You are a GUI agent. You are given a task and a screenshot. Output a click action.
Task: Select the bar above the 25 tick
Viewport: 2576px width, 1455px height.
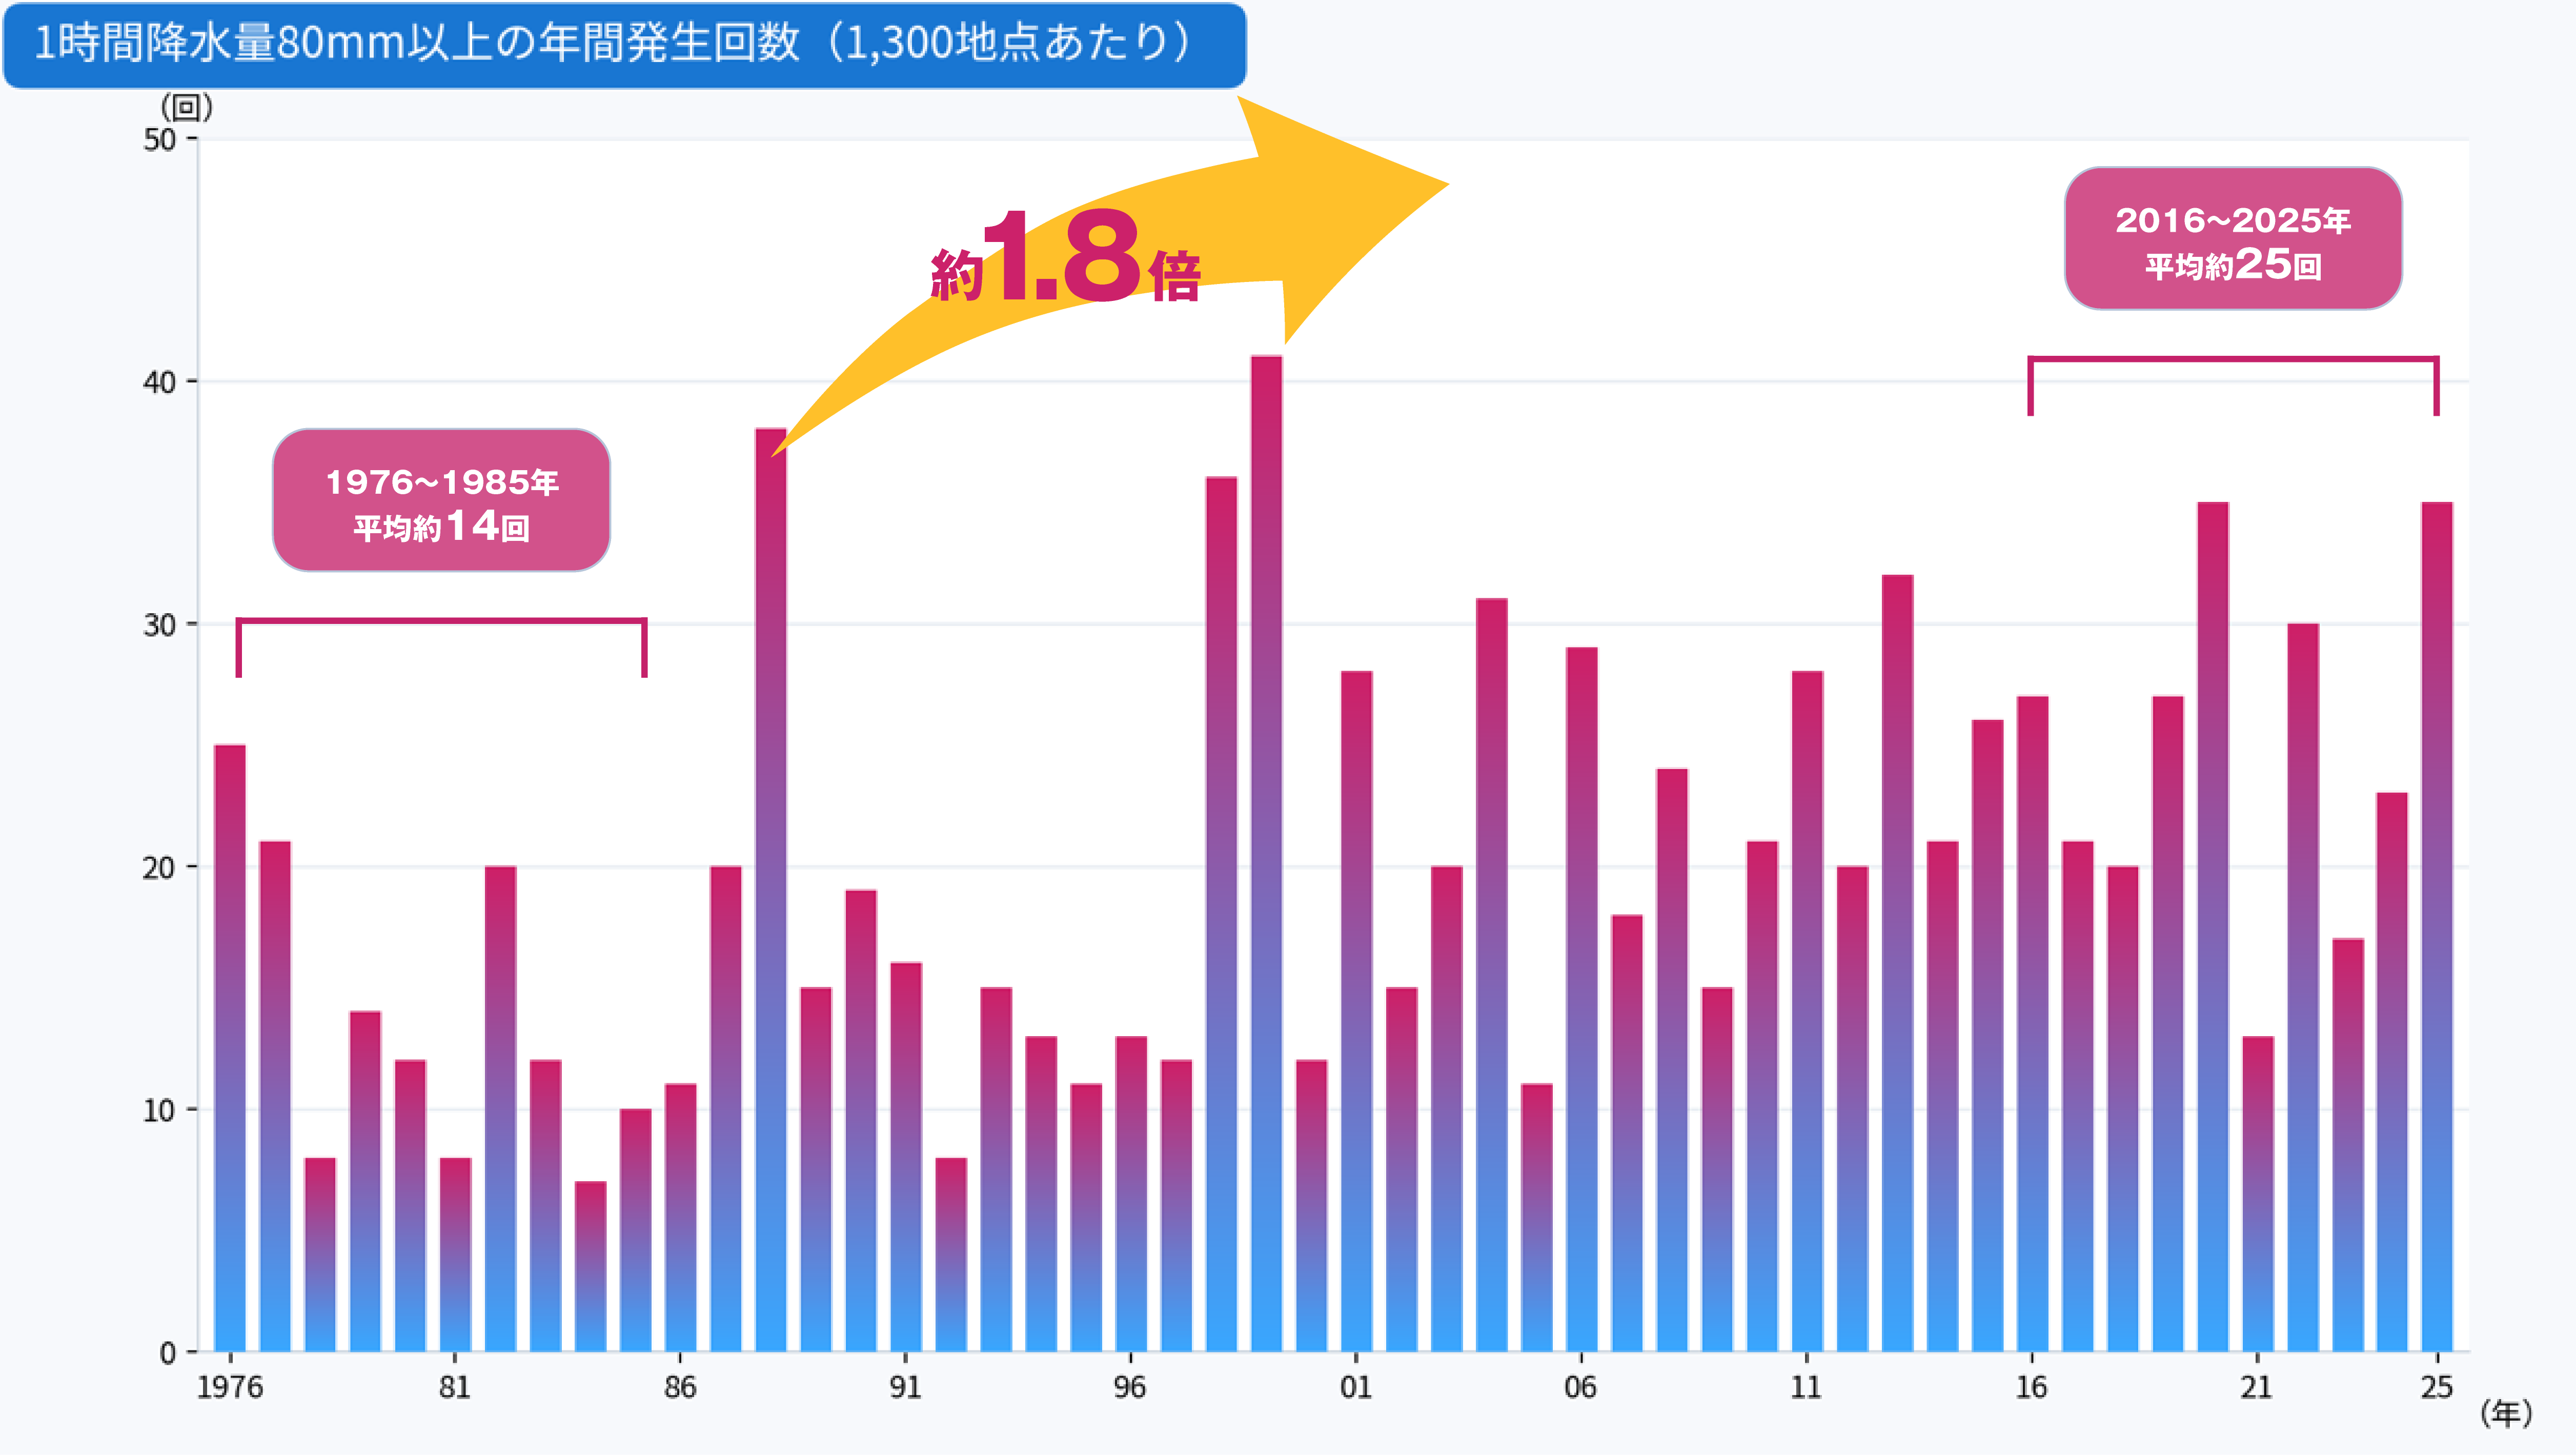[x=2437, y=927]
